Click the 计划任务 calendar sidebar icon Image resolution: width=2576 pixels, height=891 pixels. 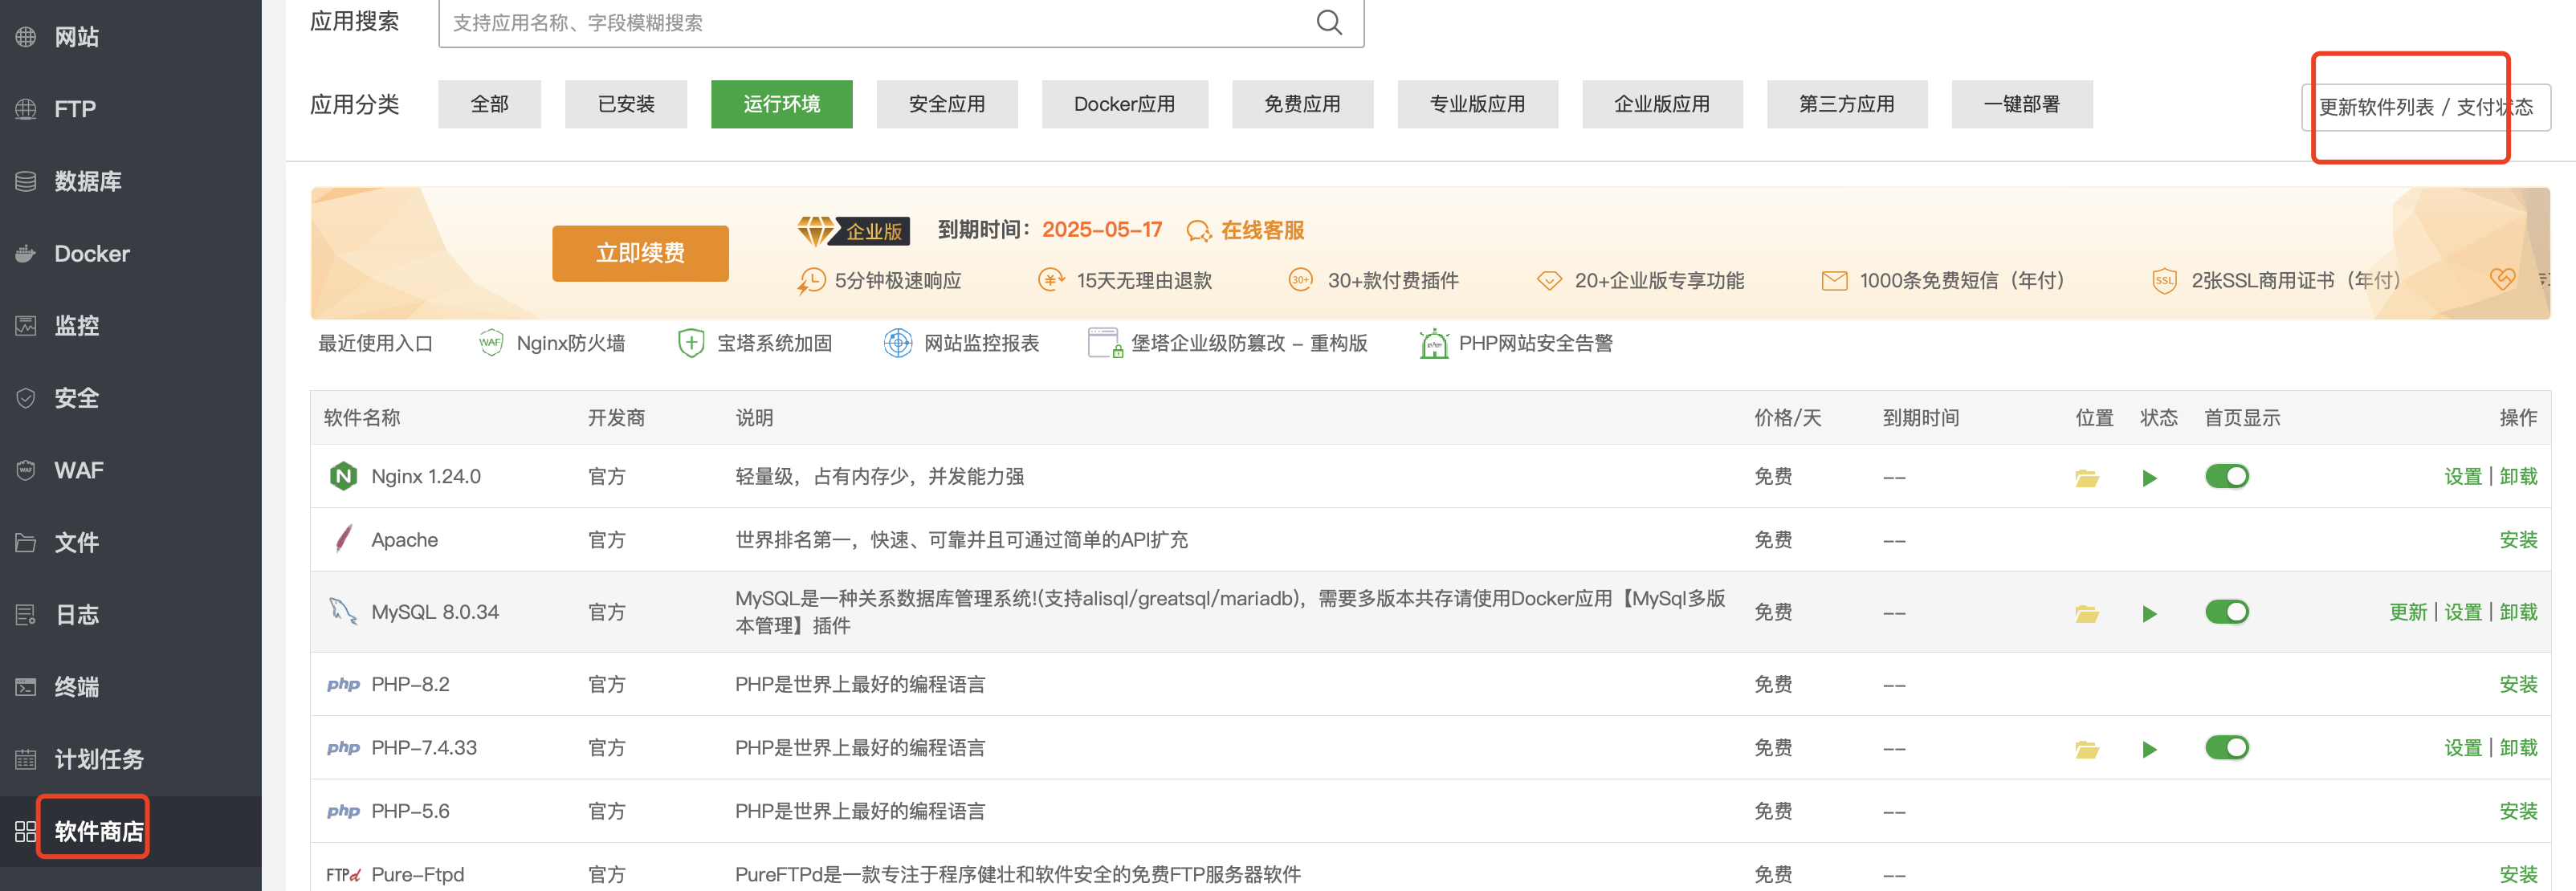coord(26,759)
